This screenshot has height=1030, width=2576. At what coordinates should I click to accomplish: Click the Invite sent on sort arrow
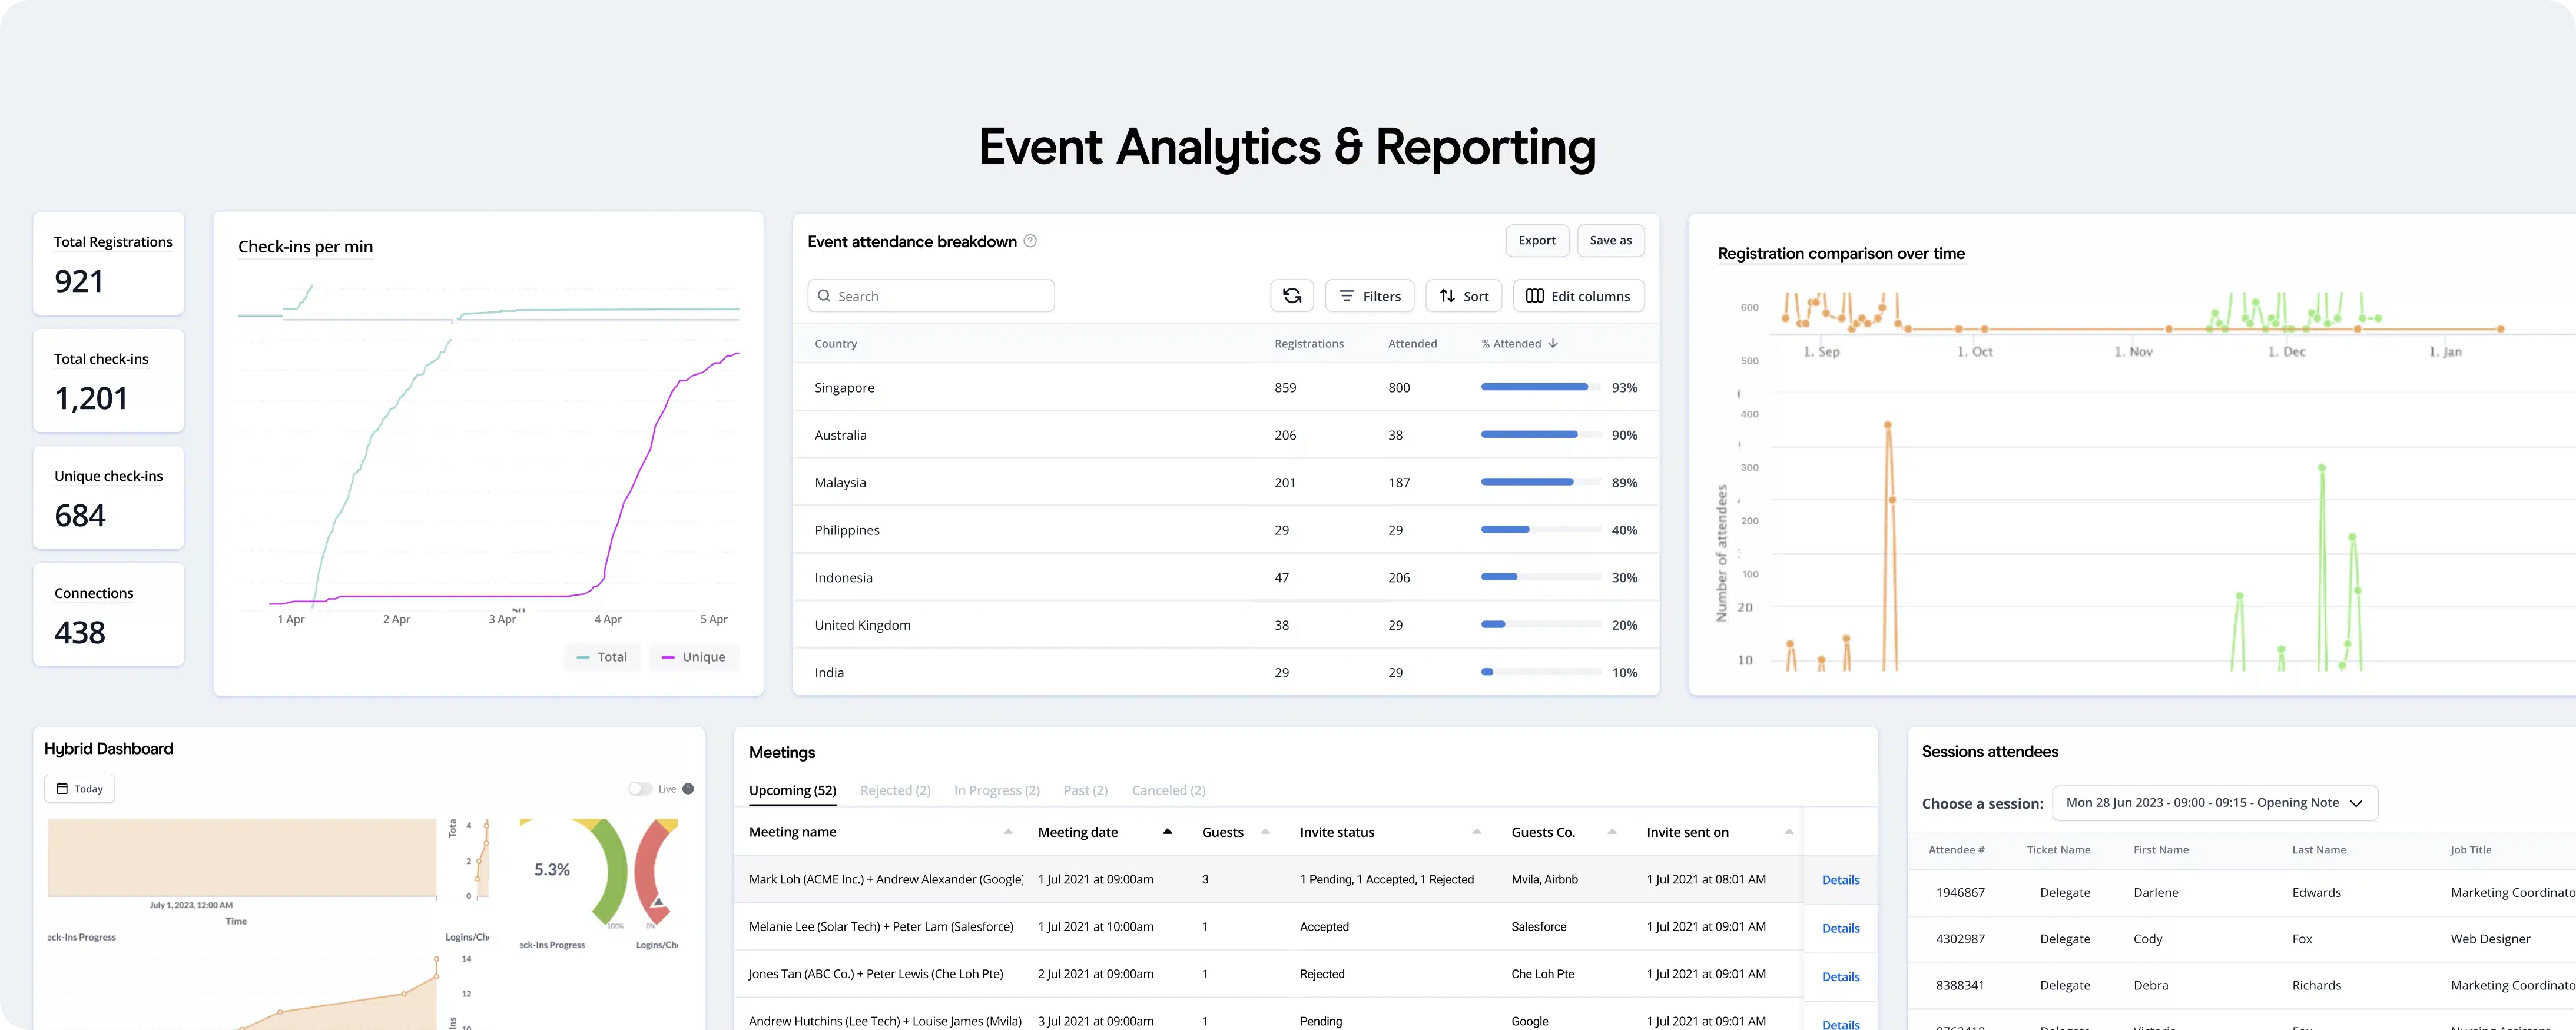tap(1789, 832)
